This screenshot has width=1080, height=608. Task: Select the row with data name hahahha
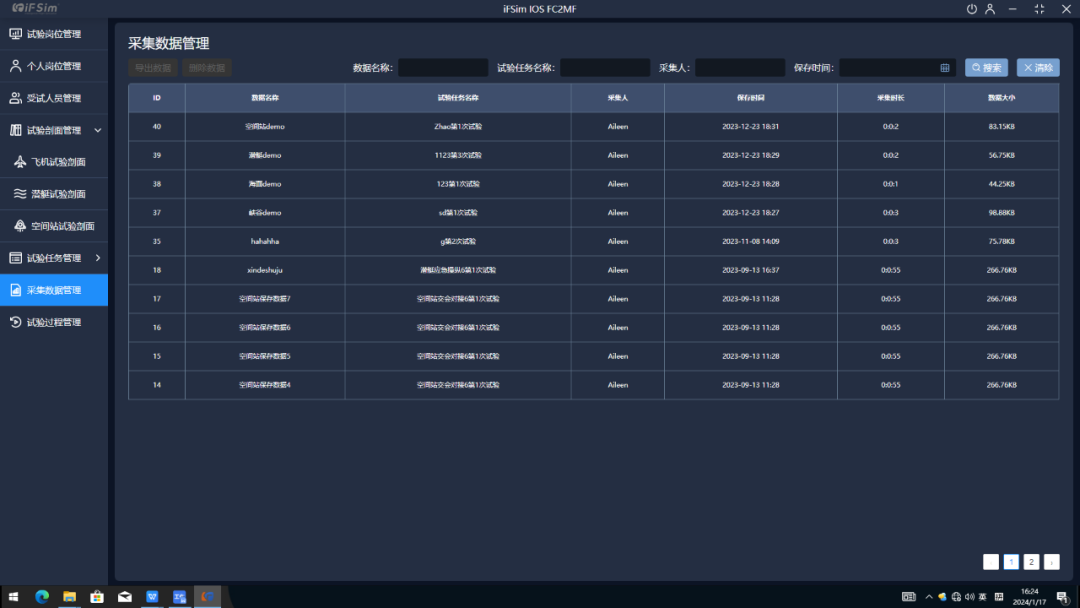click(265, 241)
